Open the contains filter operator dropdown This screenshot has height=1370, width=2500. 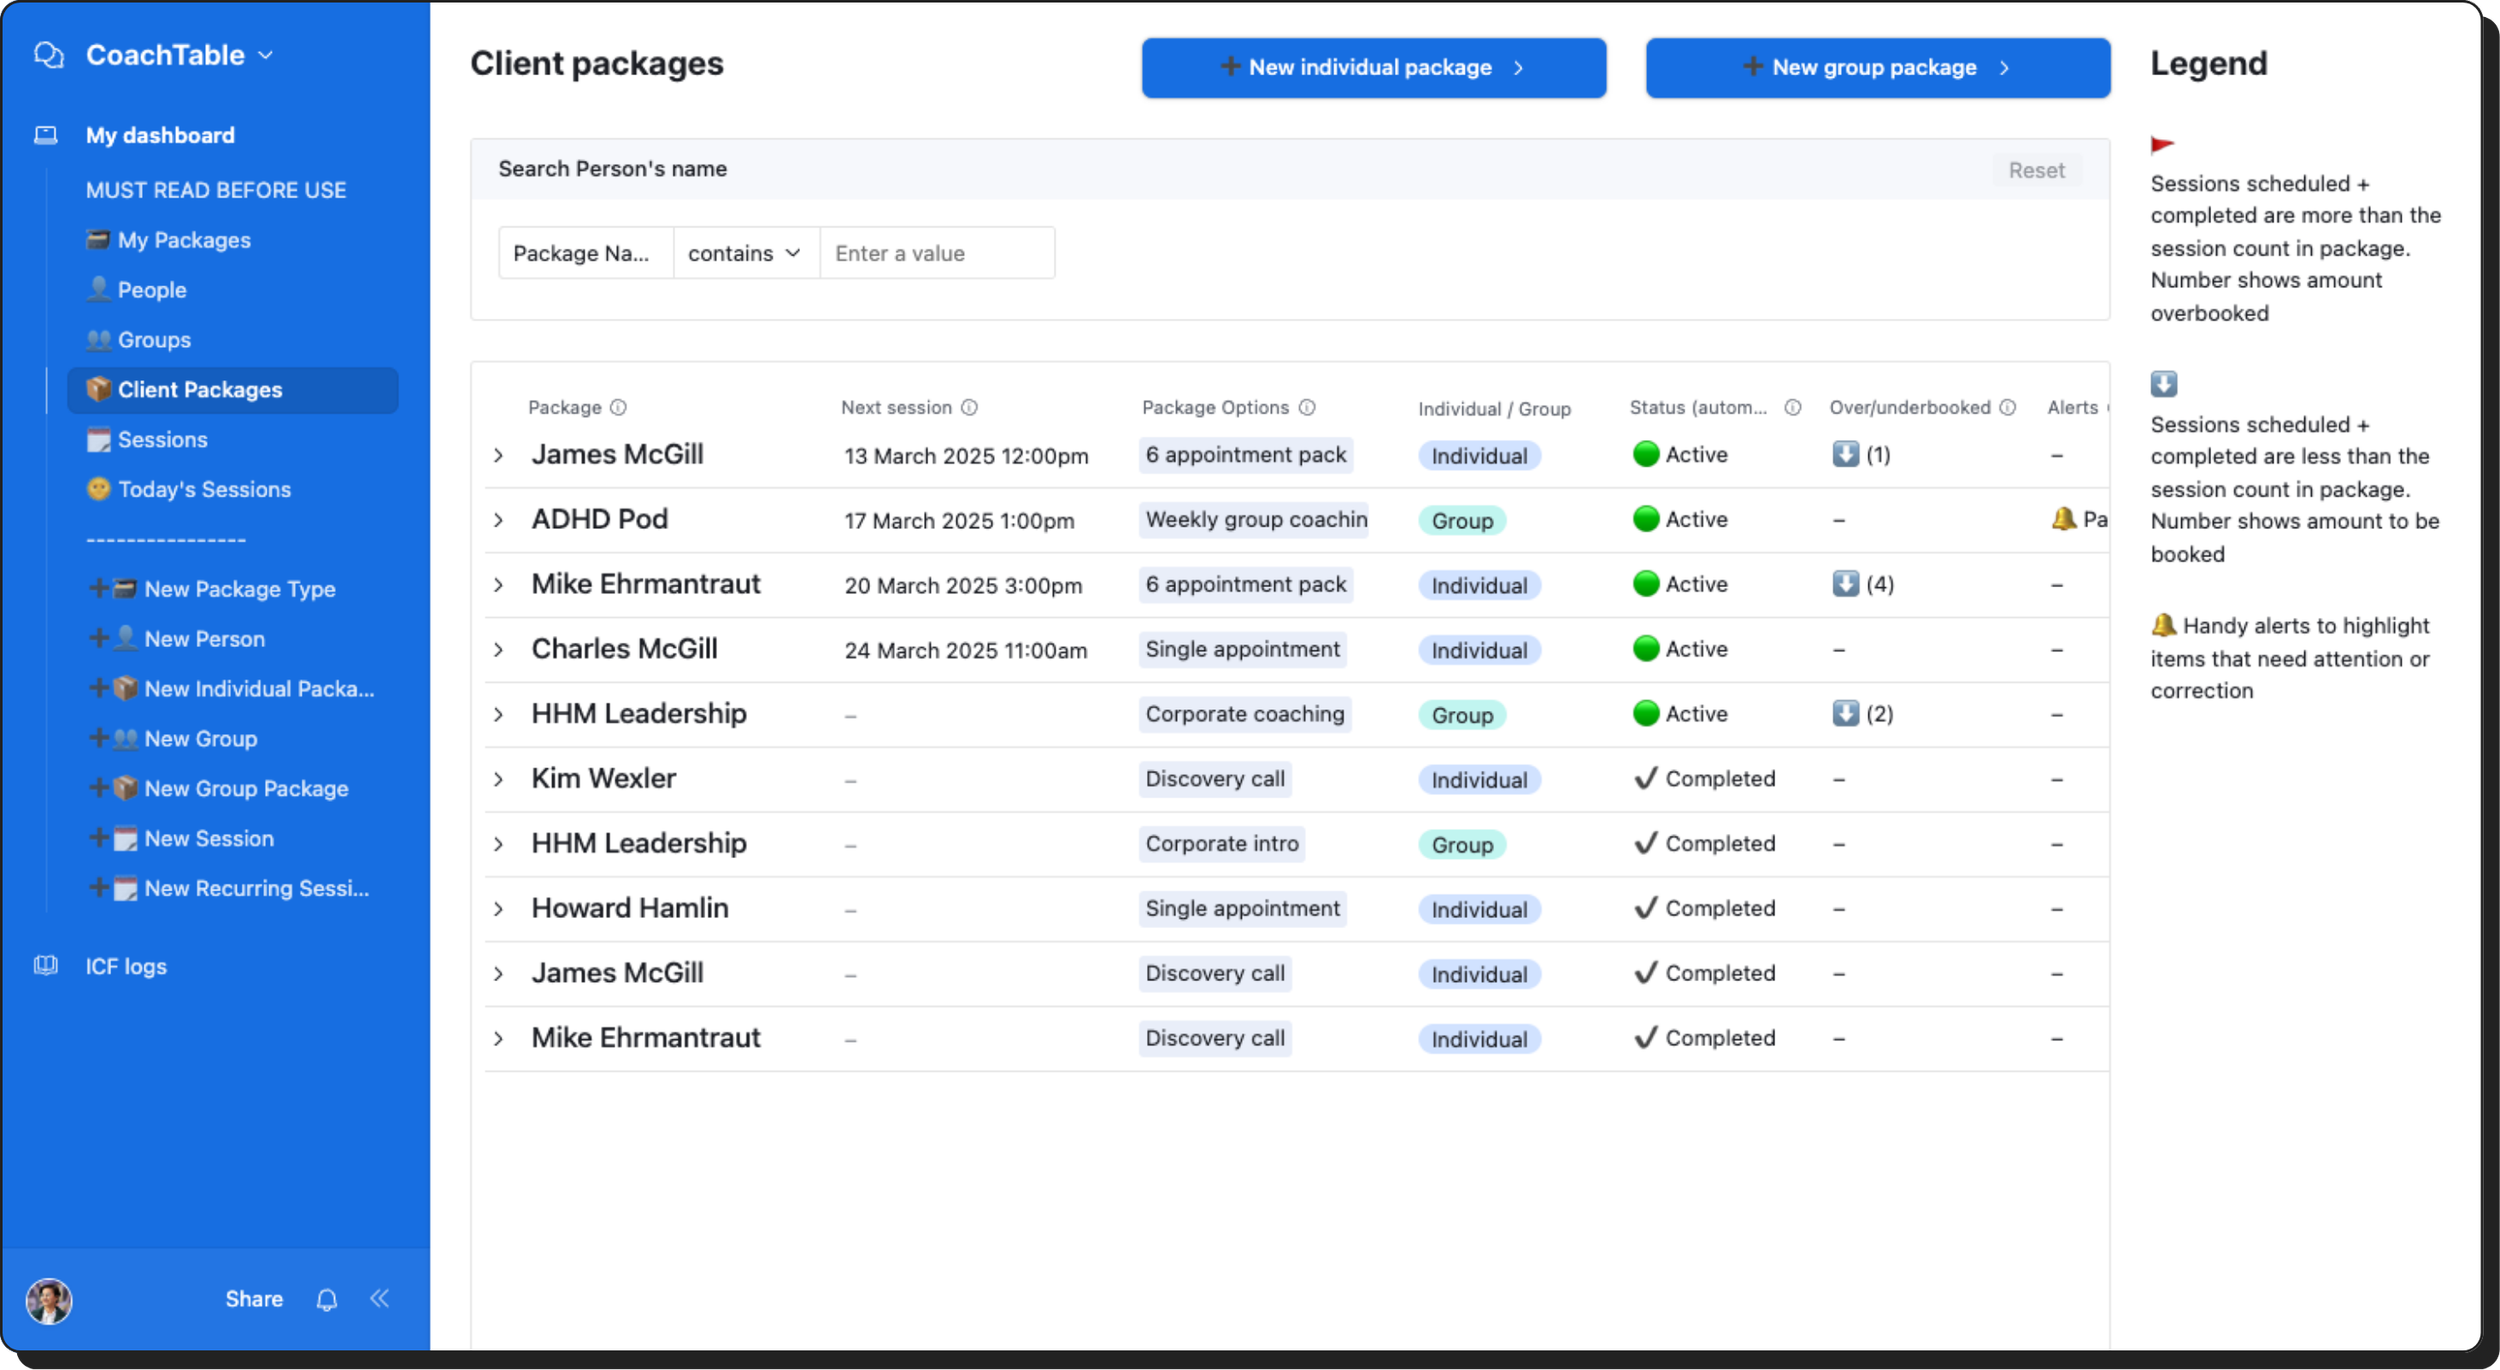(745, 253)
